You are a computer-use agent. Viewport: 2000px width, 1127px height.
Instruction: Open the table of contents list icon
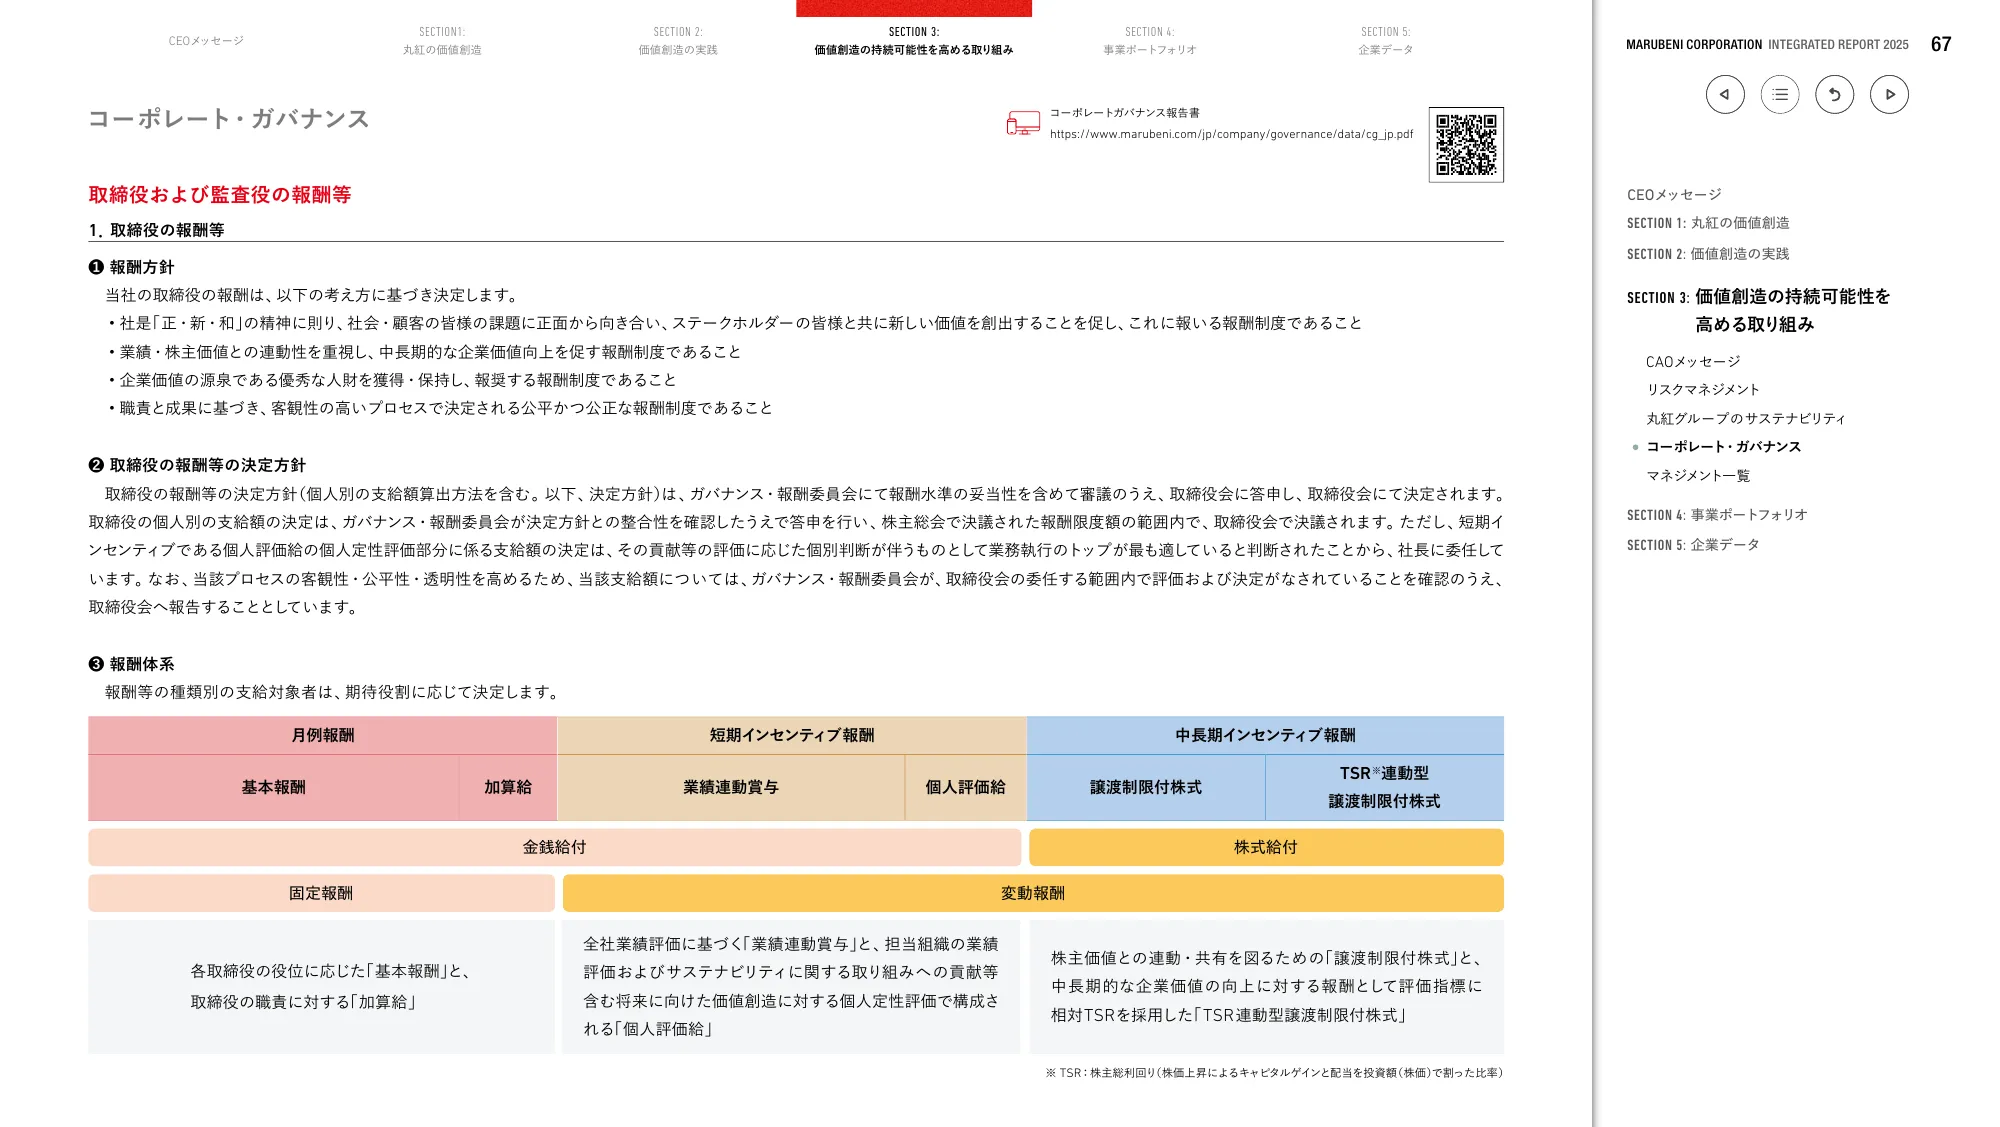click(1779, 94)
